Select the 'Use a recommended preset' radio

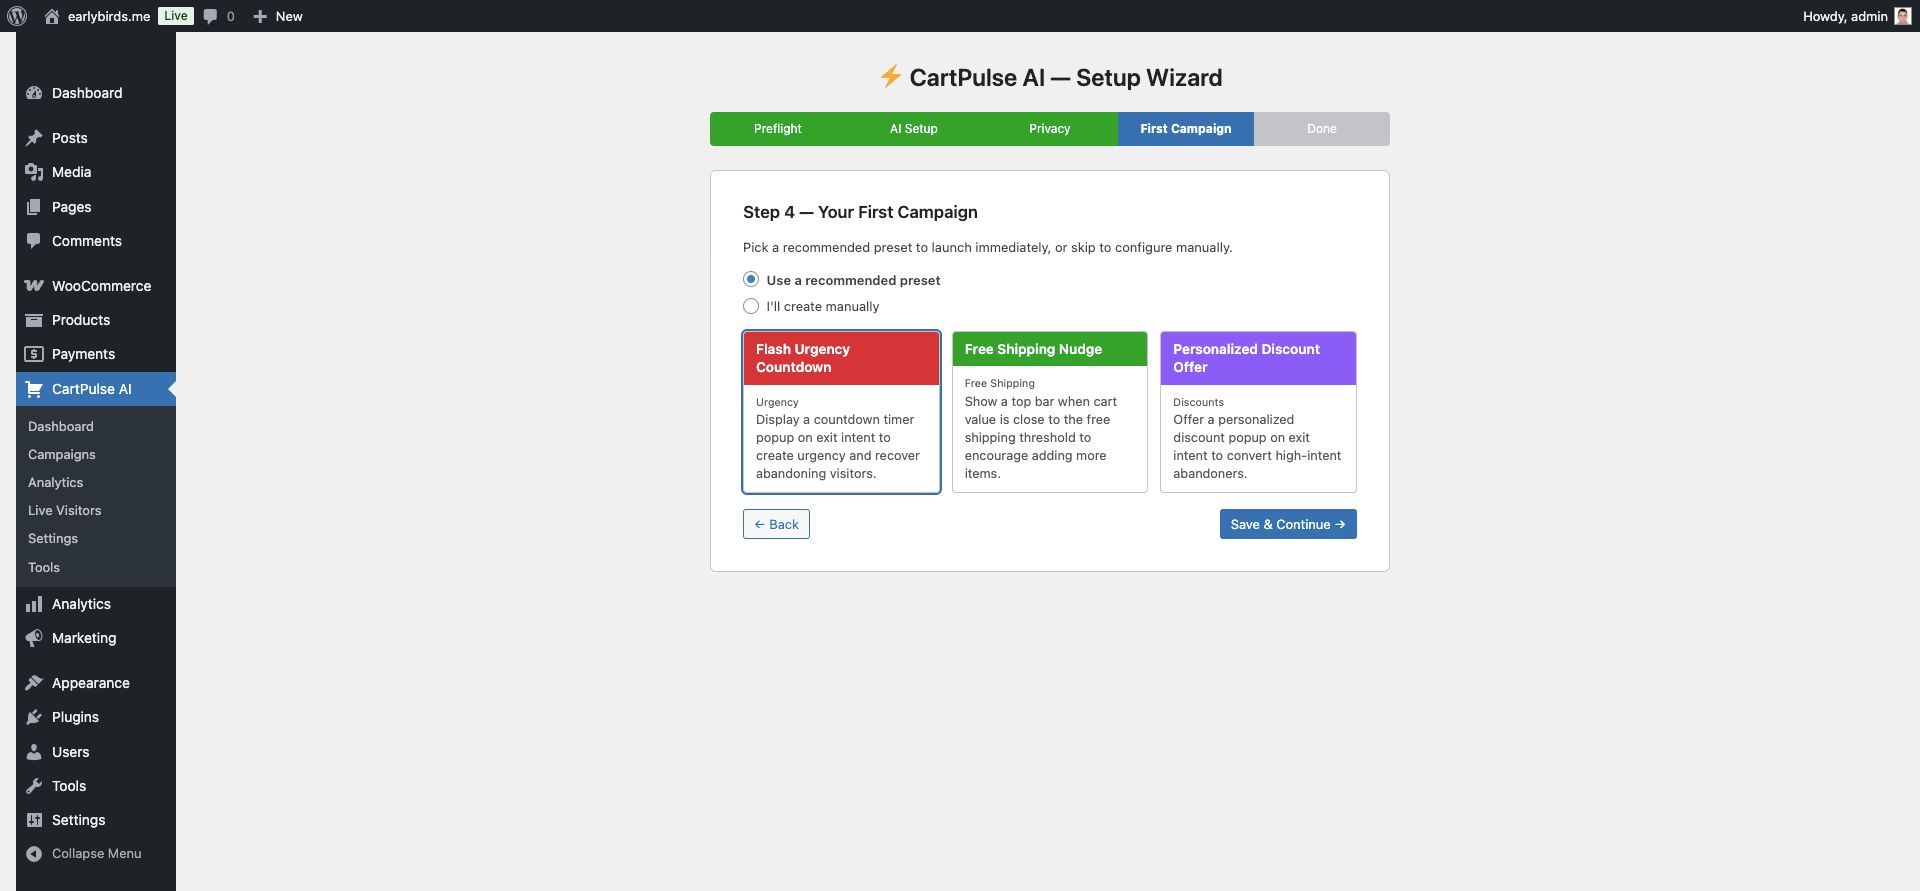point(751,280)
